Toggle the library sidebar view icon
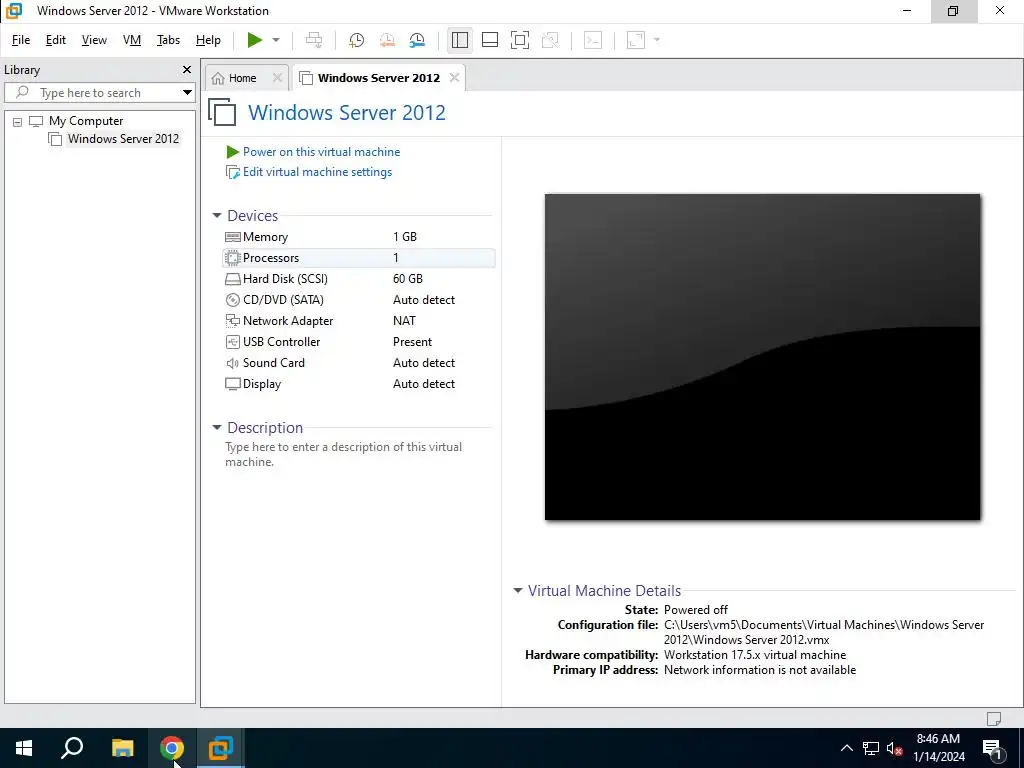This screenshot has width=1024, height=768. point(460,40)
